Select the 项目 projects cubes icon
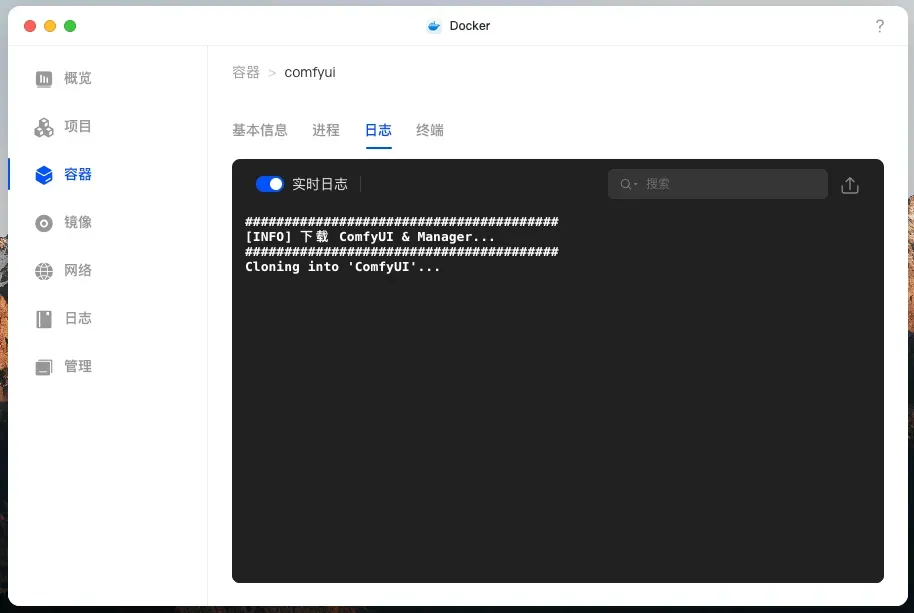914x613 pixels. (x=44, y=127)
